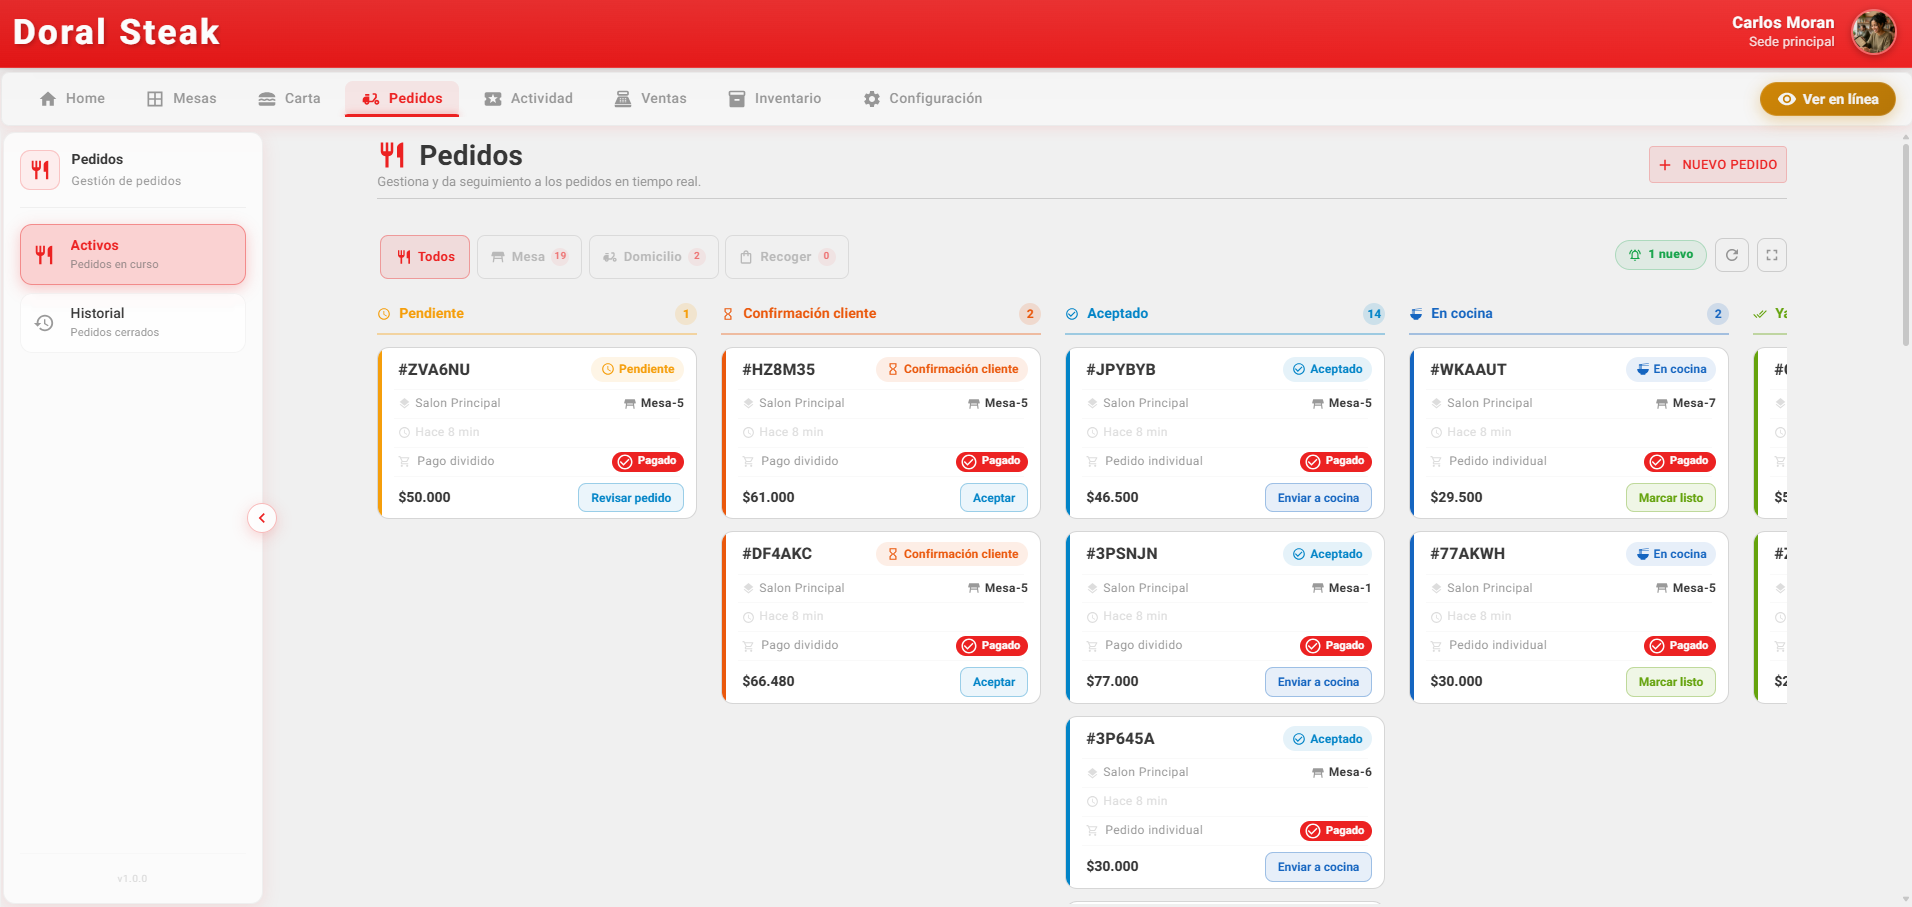Click Aceptar on order #DF4AKC
Viewport: 1912px width, 907px height.
tap(994, 682)
